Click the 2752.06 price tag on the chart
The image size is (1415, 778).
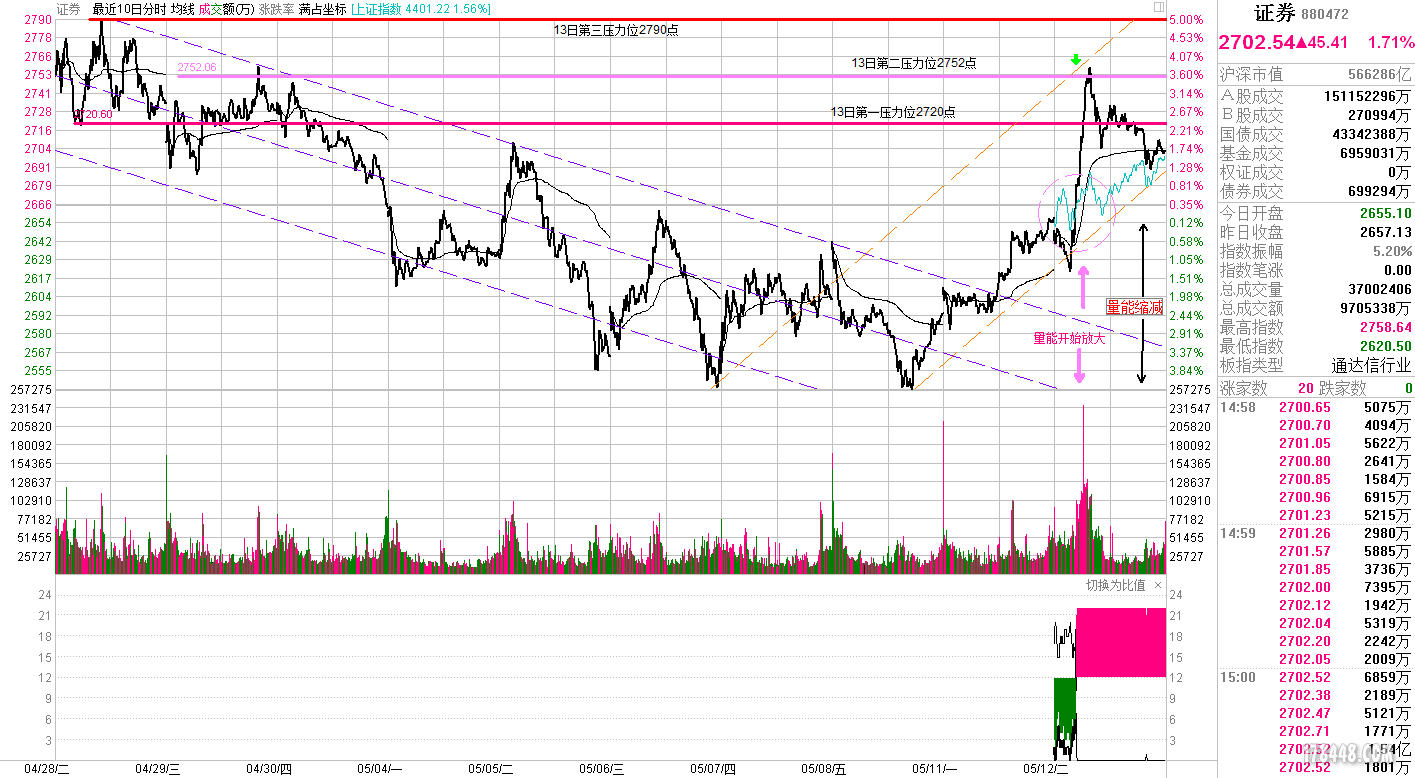click(x=197, y=68)
